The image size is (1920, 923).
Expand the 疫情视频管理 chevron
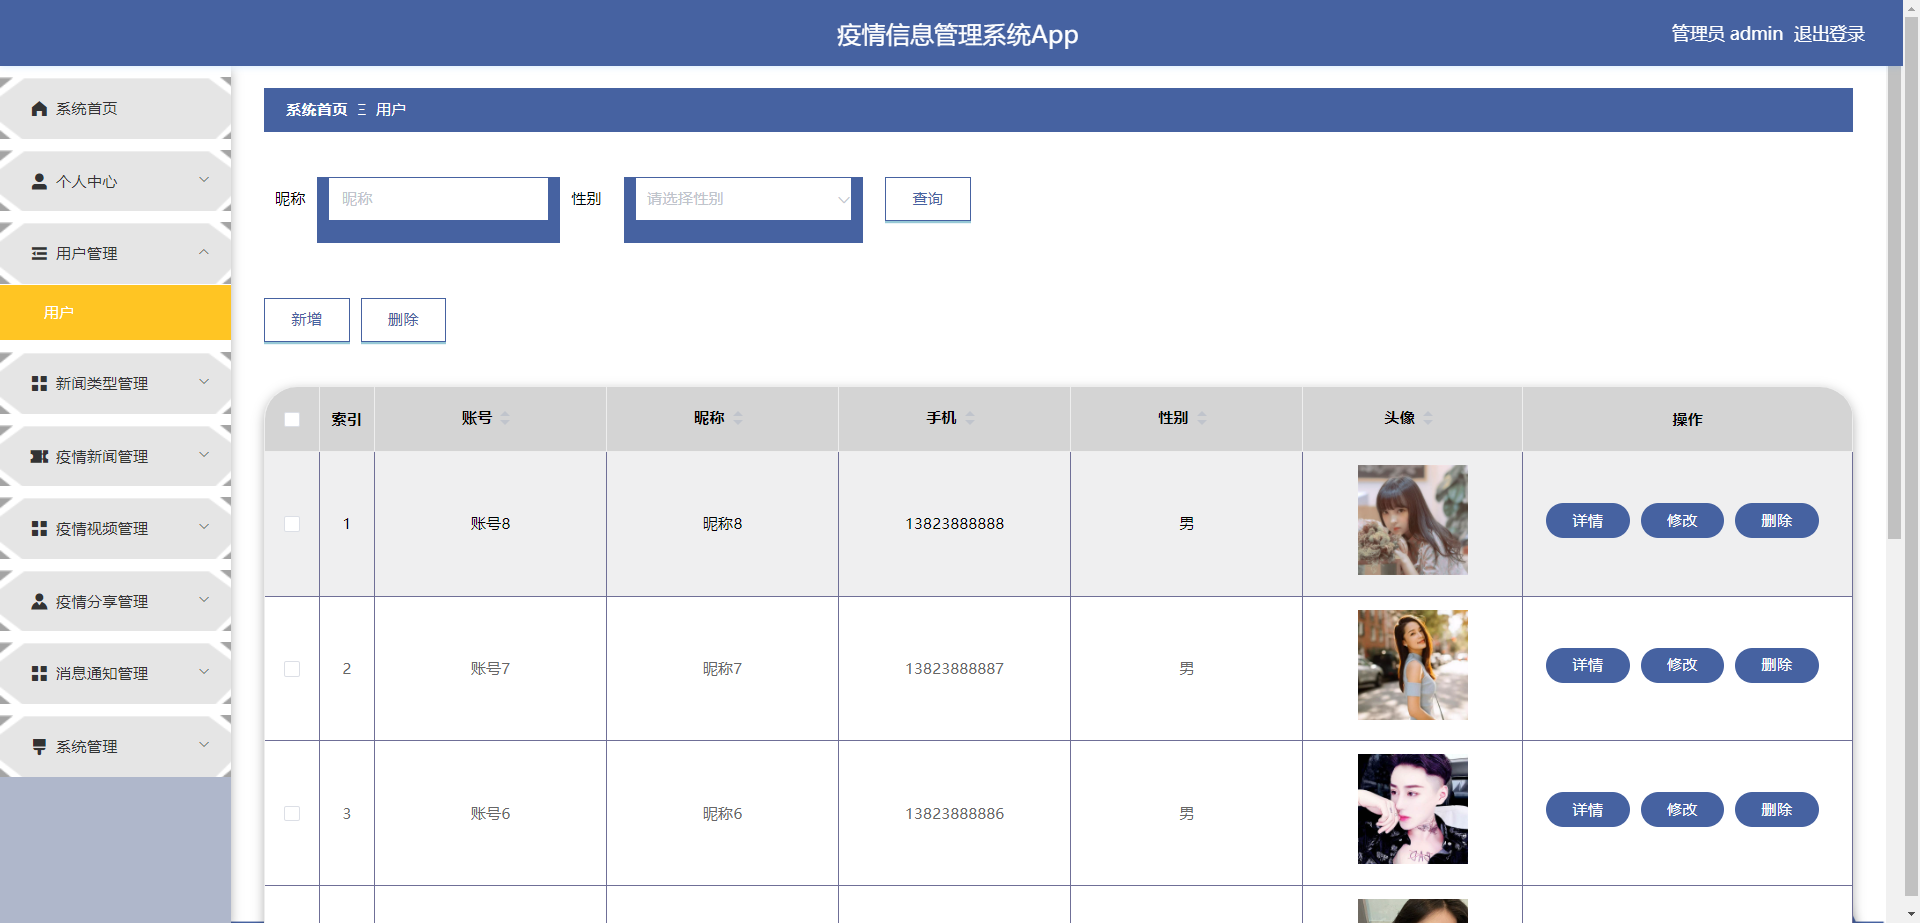(204, 527)
